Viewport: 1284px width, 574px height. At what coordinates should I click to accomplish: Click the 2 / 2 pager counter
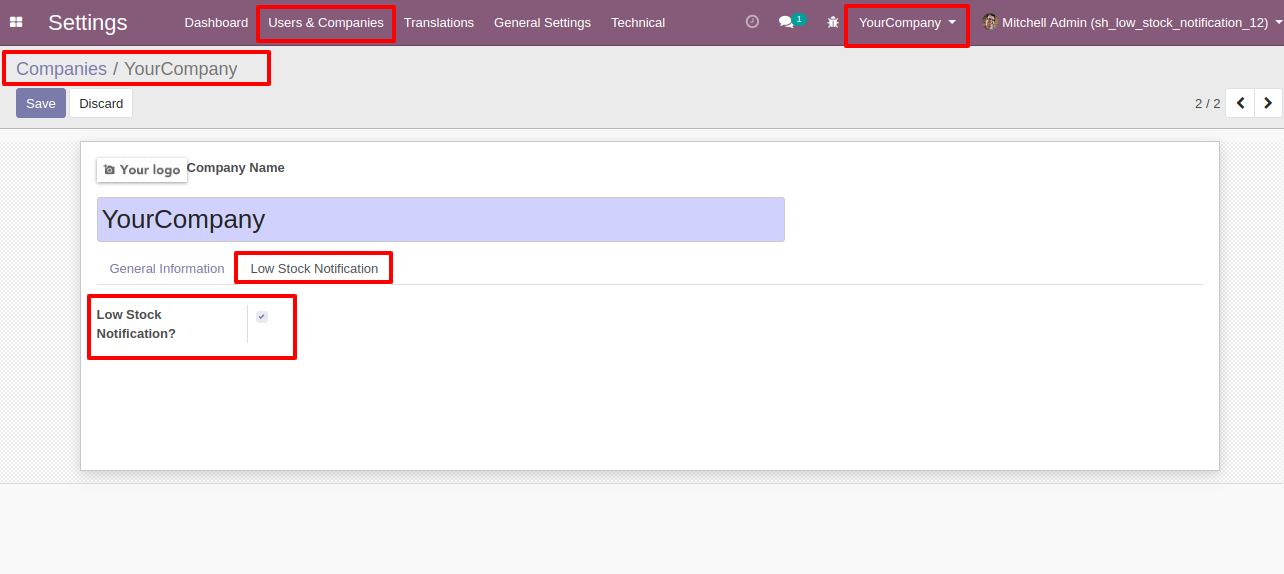pos(1207,103)
